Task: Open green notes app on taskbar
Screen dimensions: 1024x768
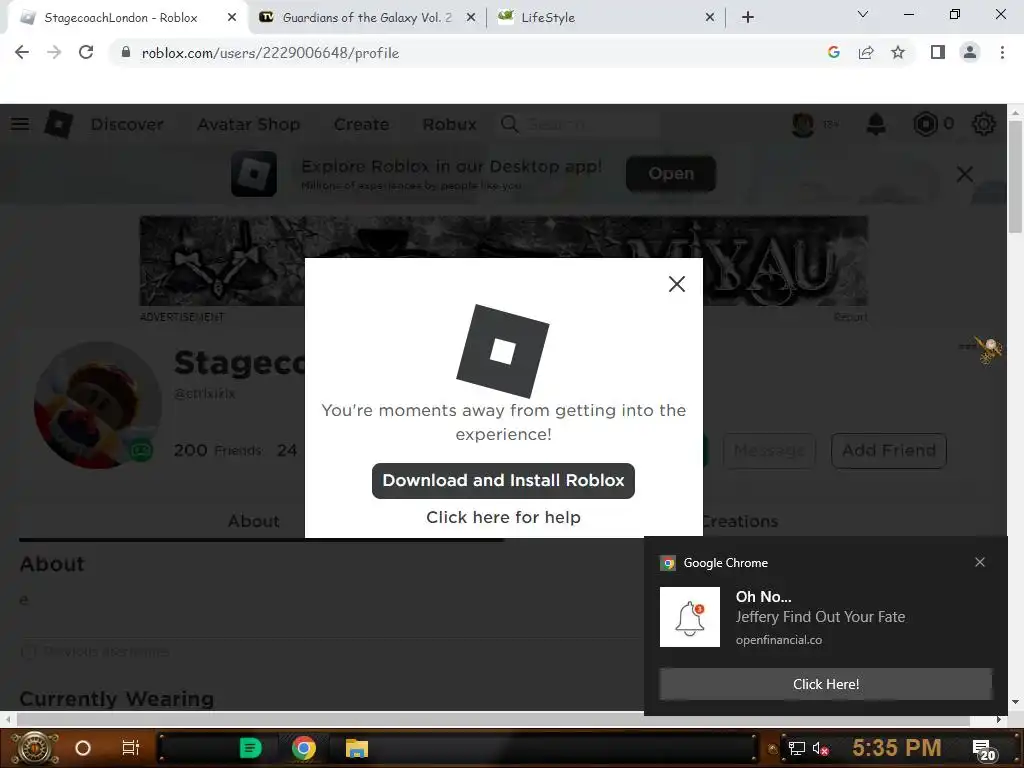Action: pyautogui.click(x=250, y=748)
